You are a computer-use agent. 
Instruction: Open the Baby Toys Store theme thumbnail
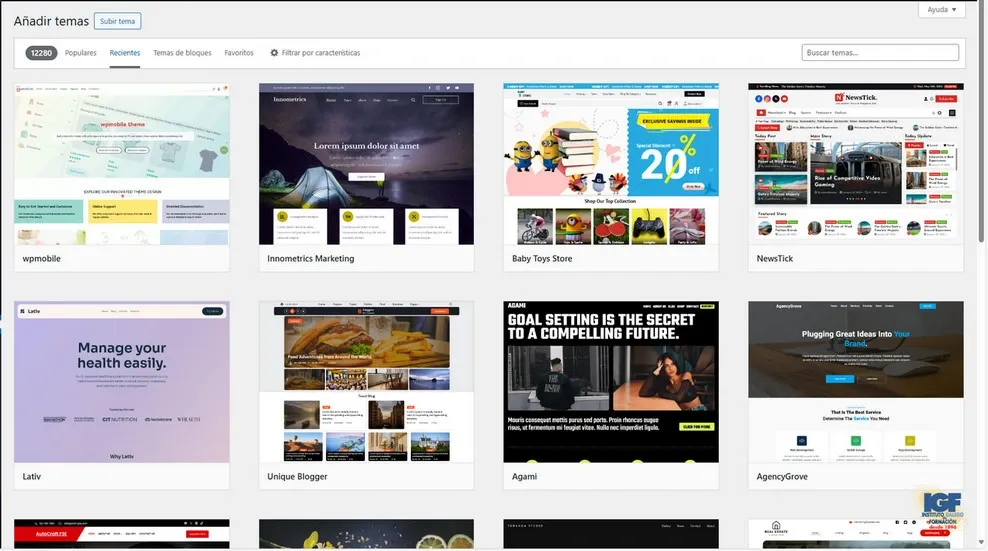[611, 164]
